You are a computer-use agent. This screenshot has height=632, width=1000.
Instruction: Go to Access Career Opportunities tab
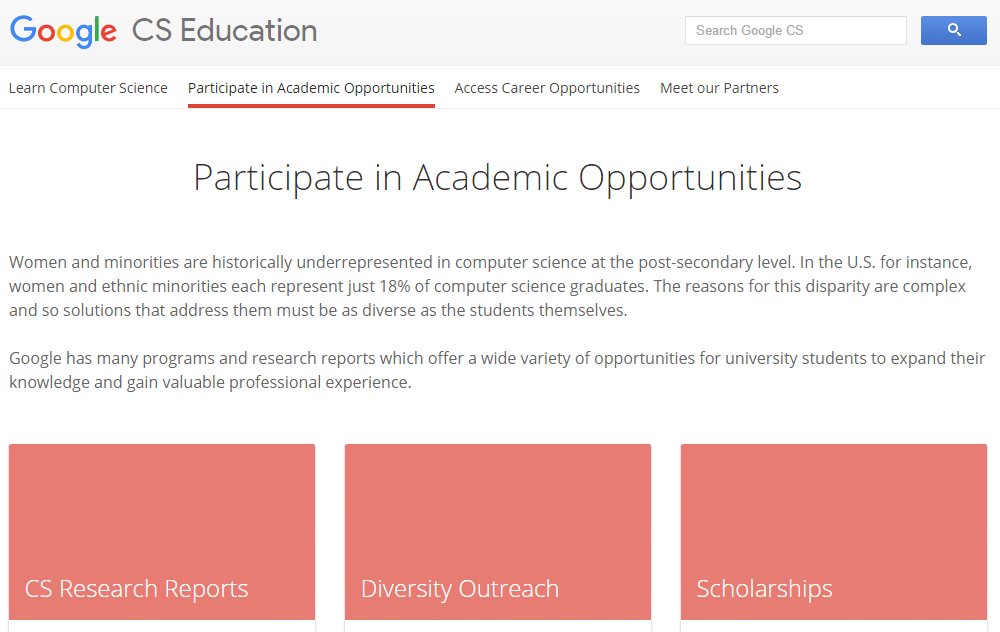(x=547, y=88)
